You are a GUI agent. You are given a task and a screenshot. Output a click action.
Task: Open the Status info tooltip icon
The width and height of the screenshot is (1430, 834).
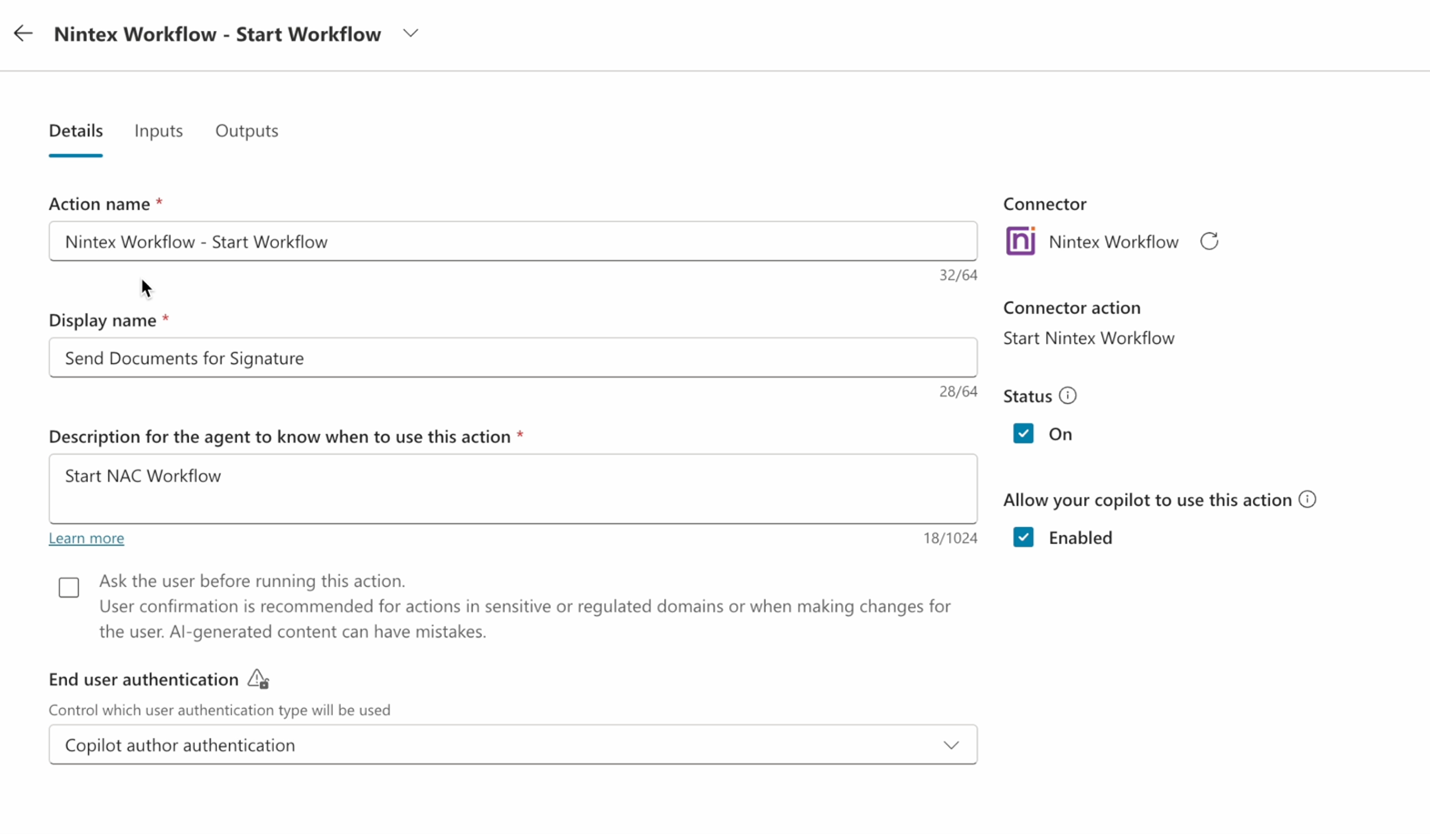coord(1067,396)
